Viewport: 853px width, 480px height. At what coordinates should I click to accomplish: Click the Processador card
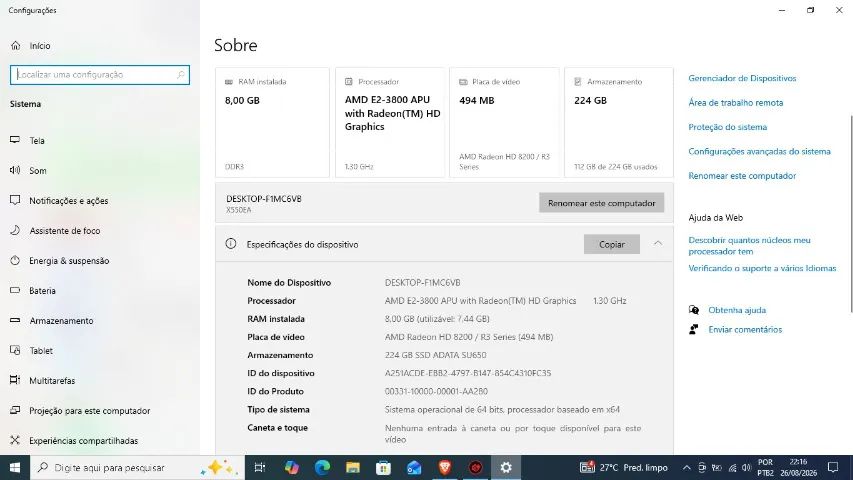tap(391, 122)
